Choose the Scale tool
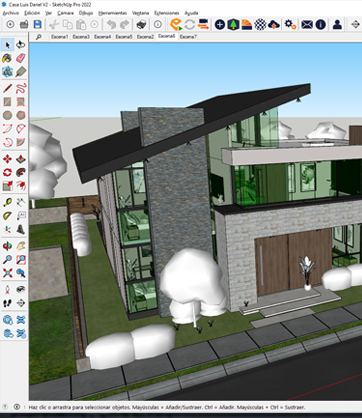Viewport: 362px width, 418px height. click(x=8, y=186)
